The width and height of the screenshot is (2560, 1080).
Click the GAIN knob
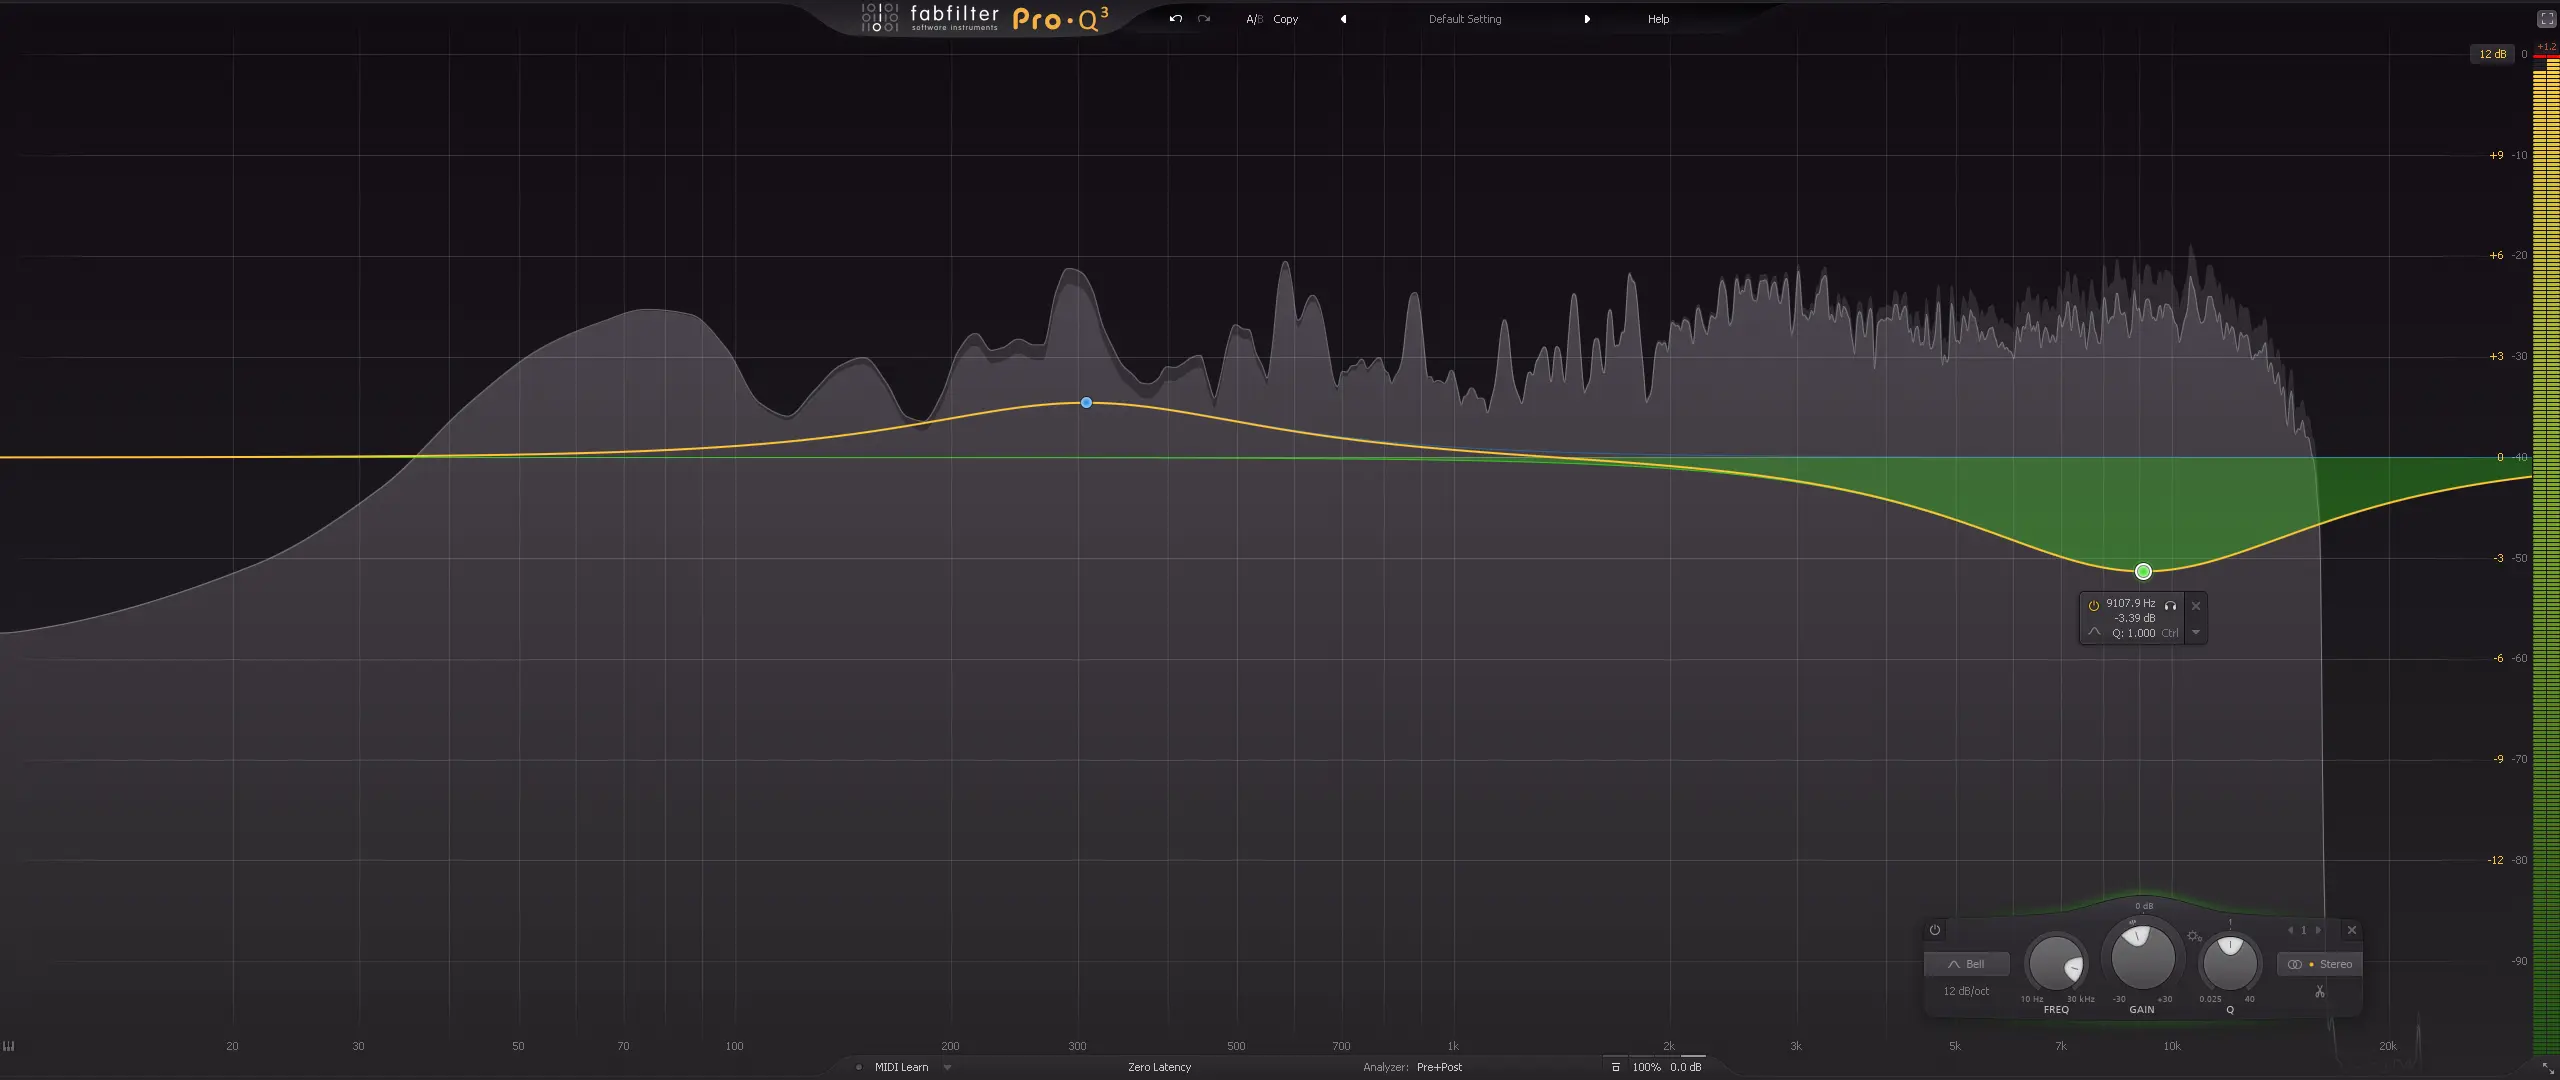click(x=2142, y=957)
